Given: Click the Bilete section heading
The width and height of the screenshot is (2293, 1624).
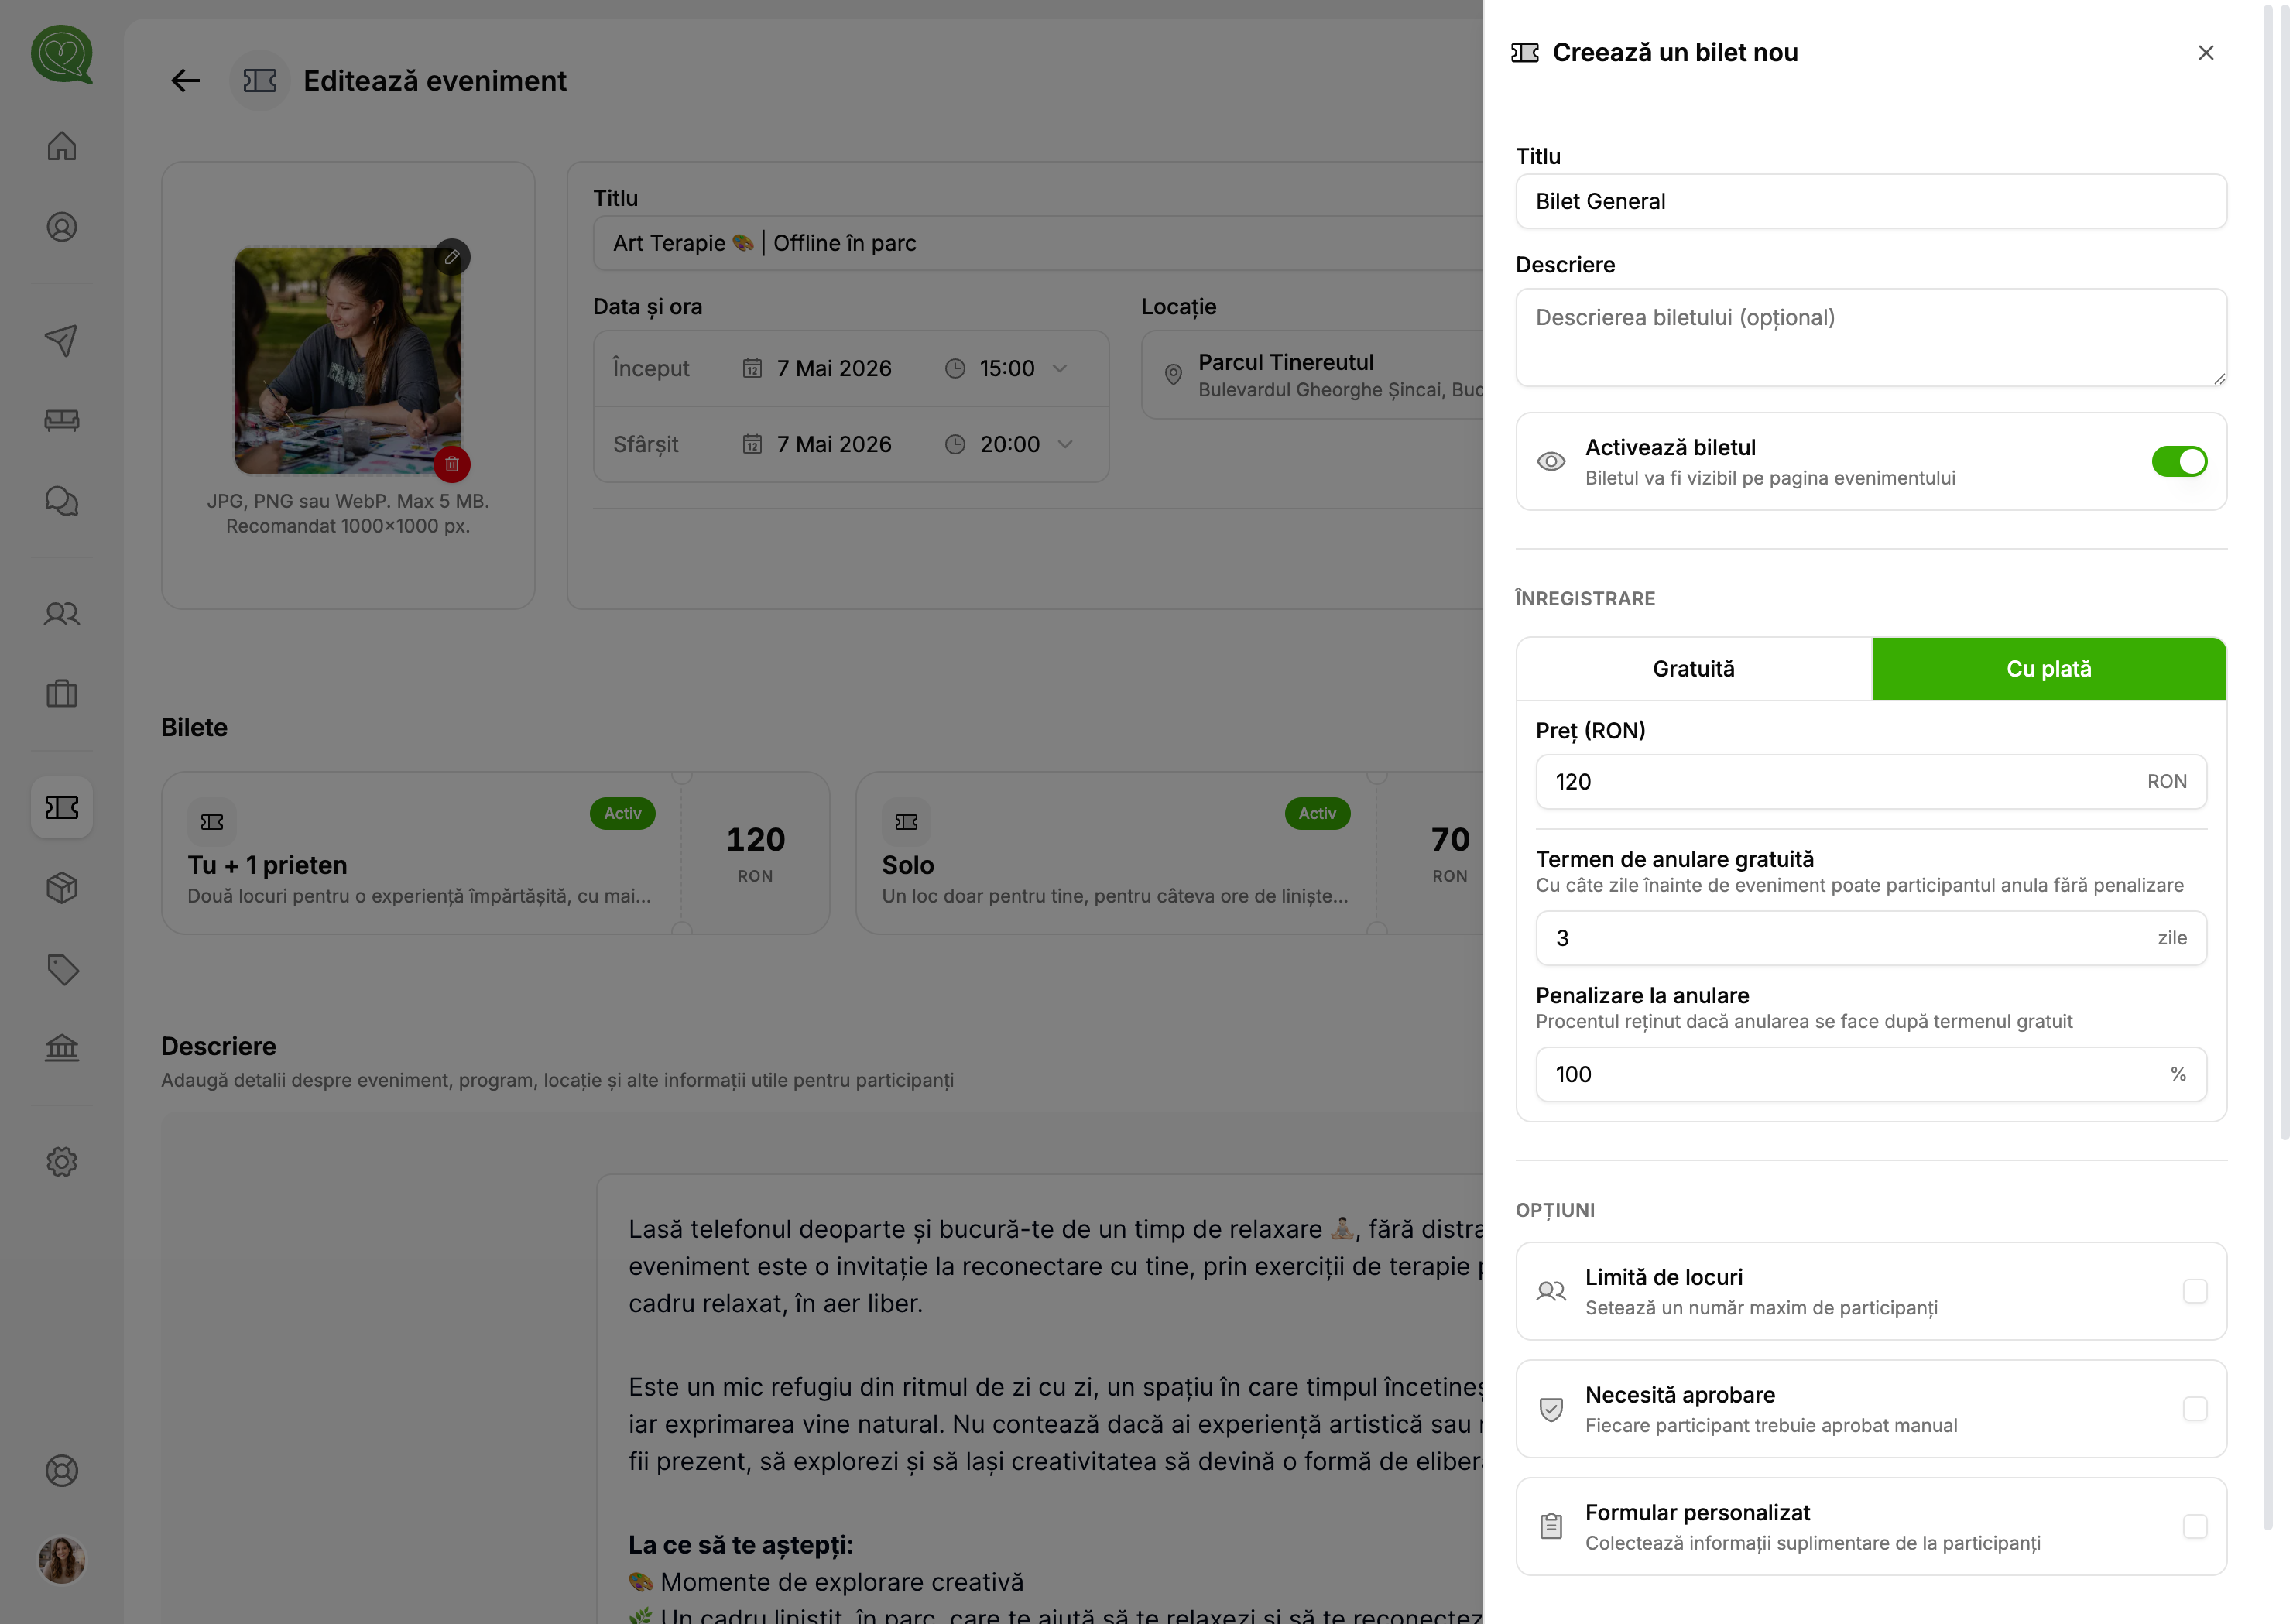Looking at the screenshot, I should 194,727.
